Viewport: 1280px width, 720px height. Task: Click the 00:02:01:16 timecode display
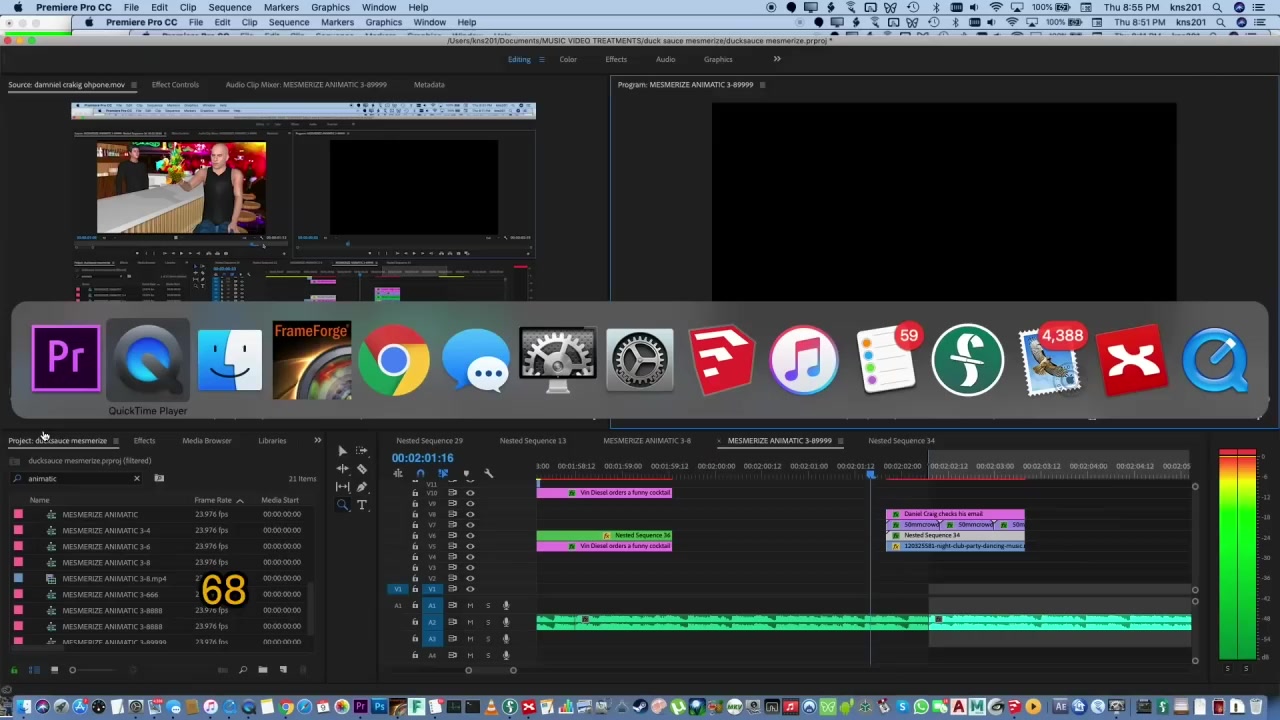tap(422, 458)
